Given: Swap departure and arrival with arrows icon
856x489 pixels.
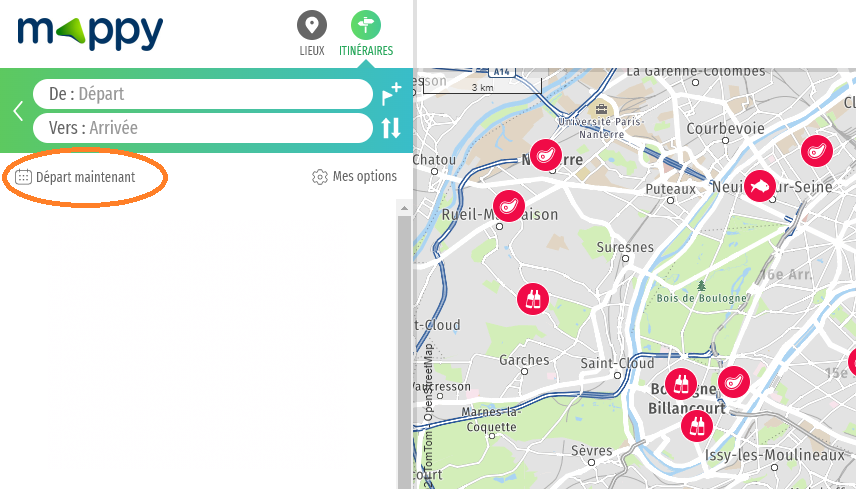Looking at the screenshot, I should tap(391, 128).
